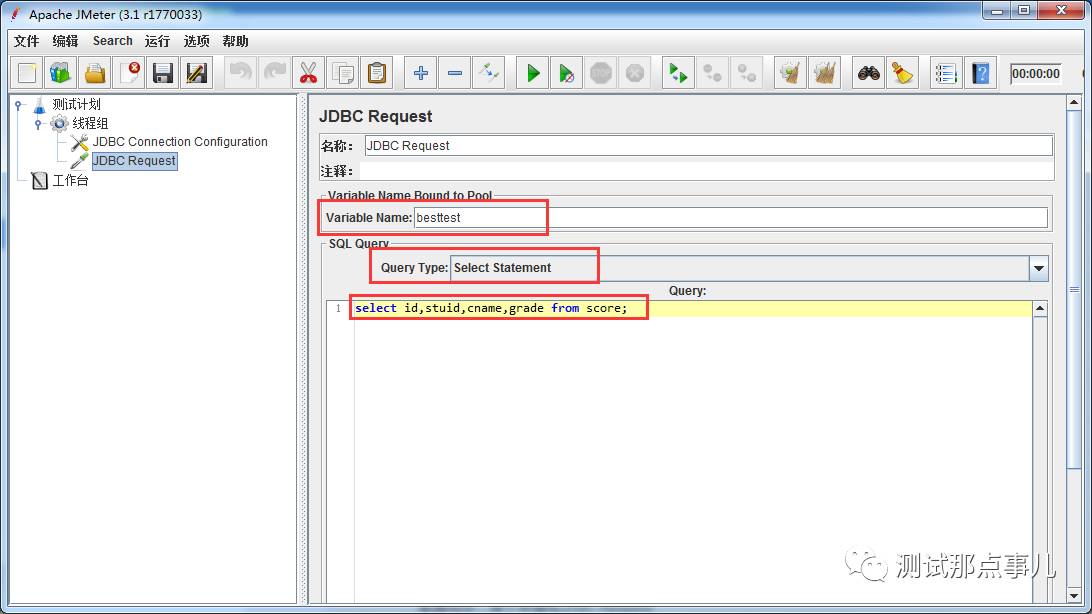The width and height of the screenshot is (1092, 614).
Task: Click the Redo arrow icon
Action: (x=274, y=72)
